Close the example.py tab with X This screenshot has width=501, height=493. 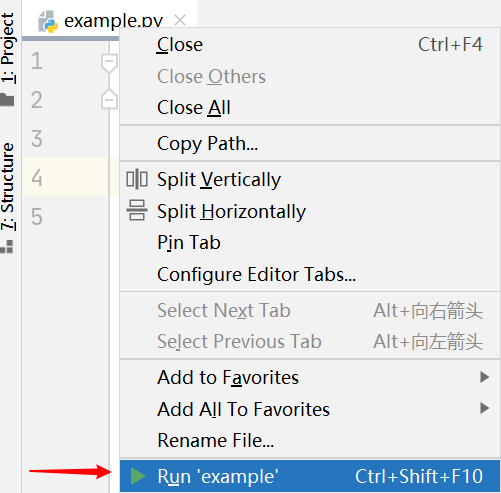[x=180, y=20]
